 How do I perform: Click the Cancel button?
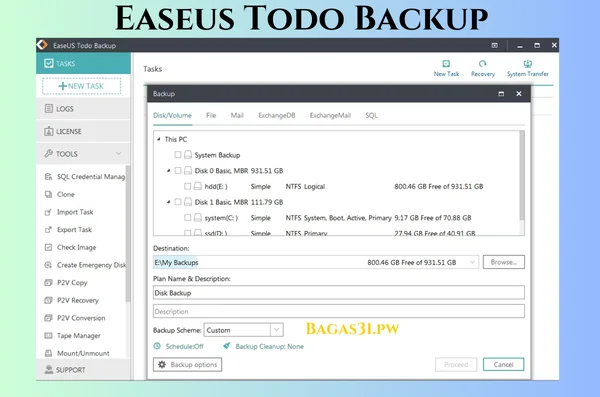[x=504, y=364]
